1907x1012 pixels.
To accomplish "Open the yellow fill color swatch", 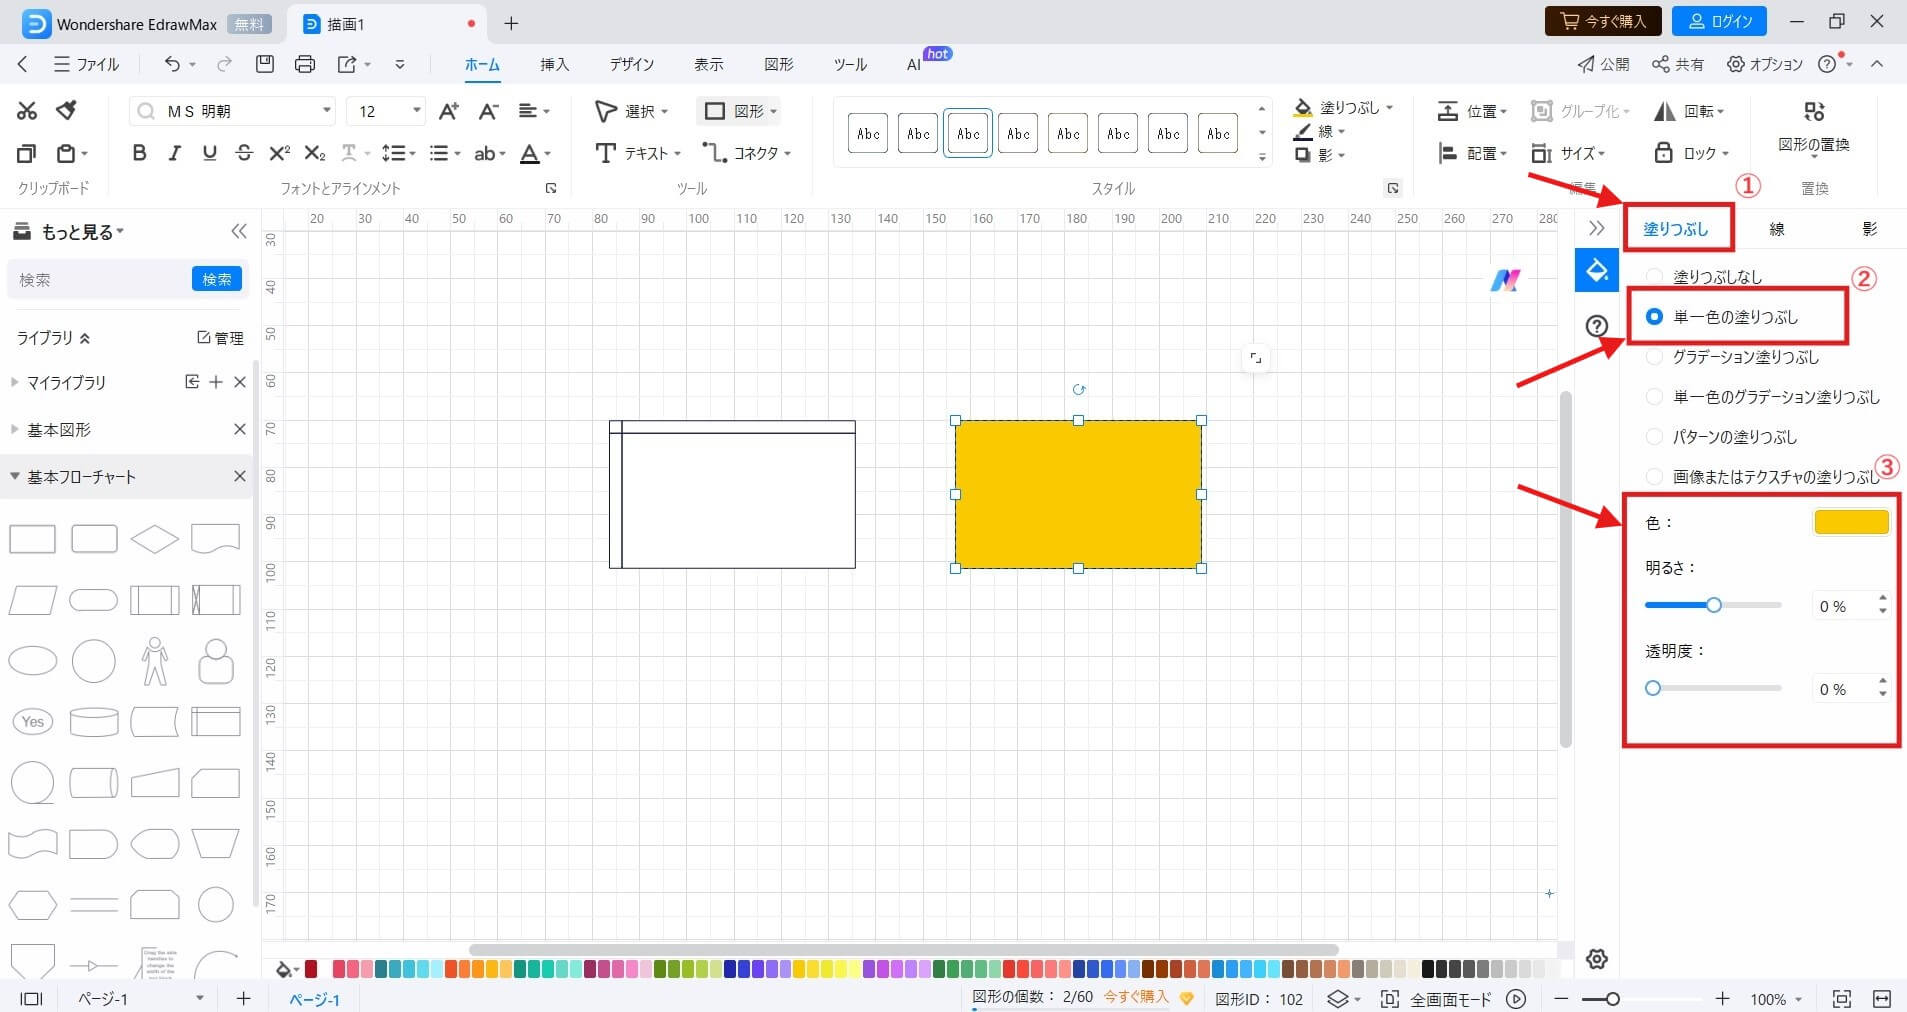I will point(1851,522).
